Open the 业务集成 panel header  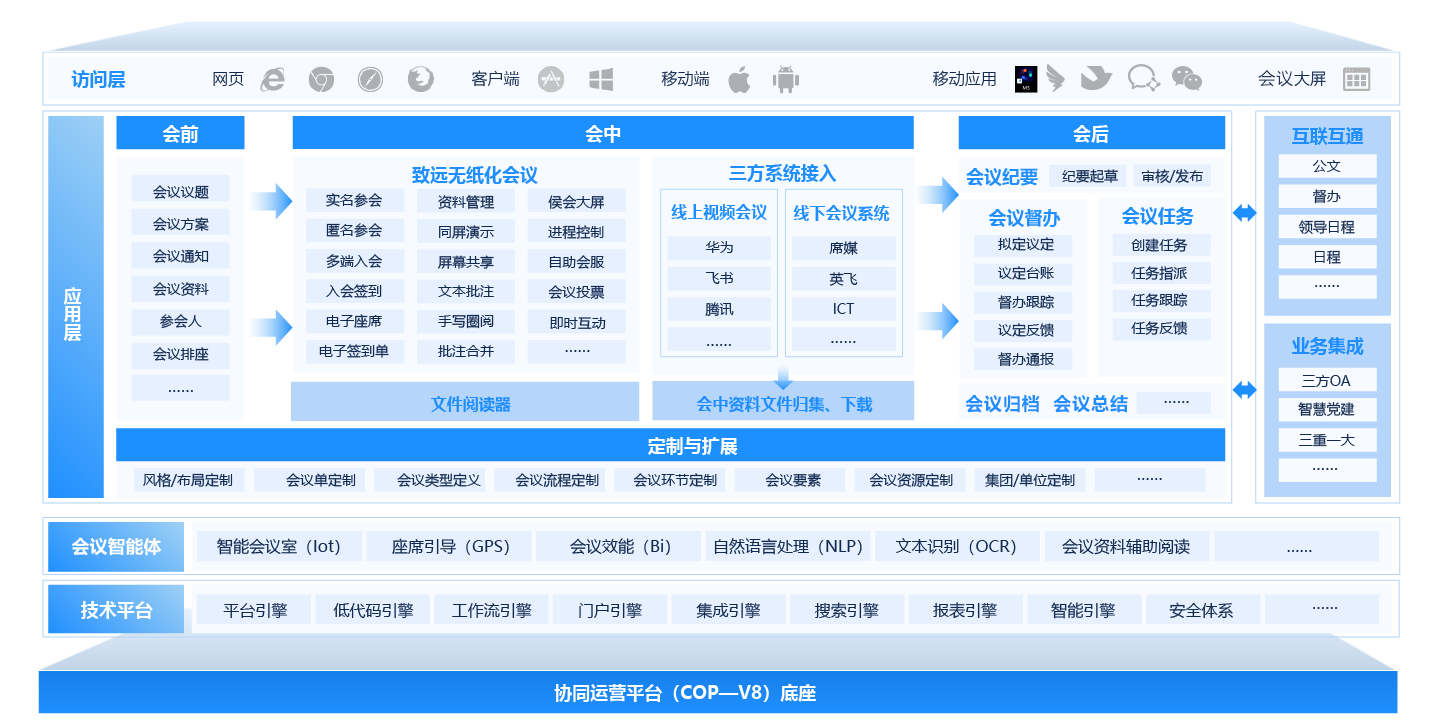coord(1327,346)
